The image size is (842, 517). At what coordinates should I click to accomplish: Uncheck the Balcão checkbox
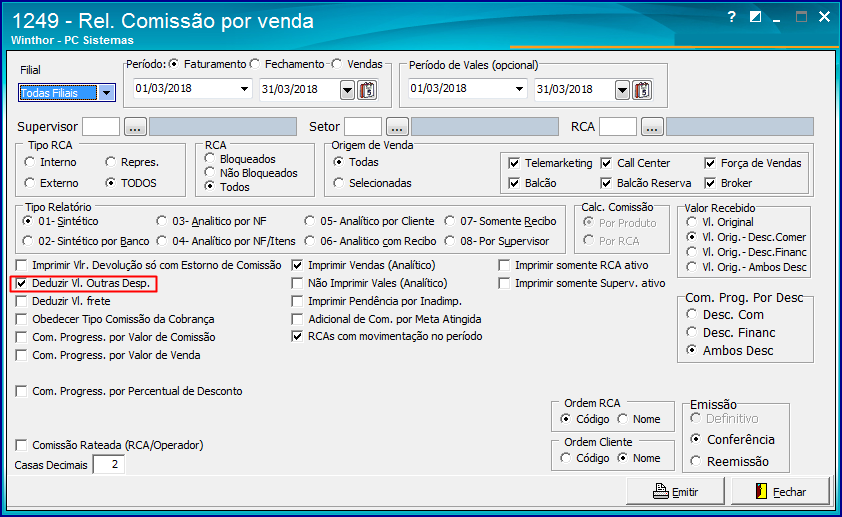coord(514,183)
